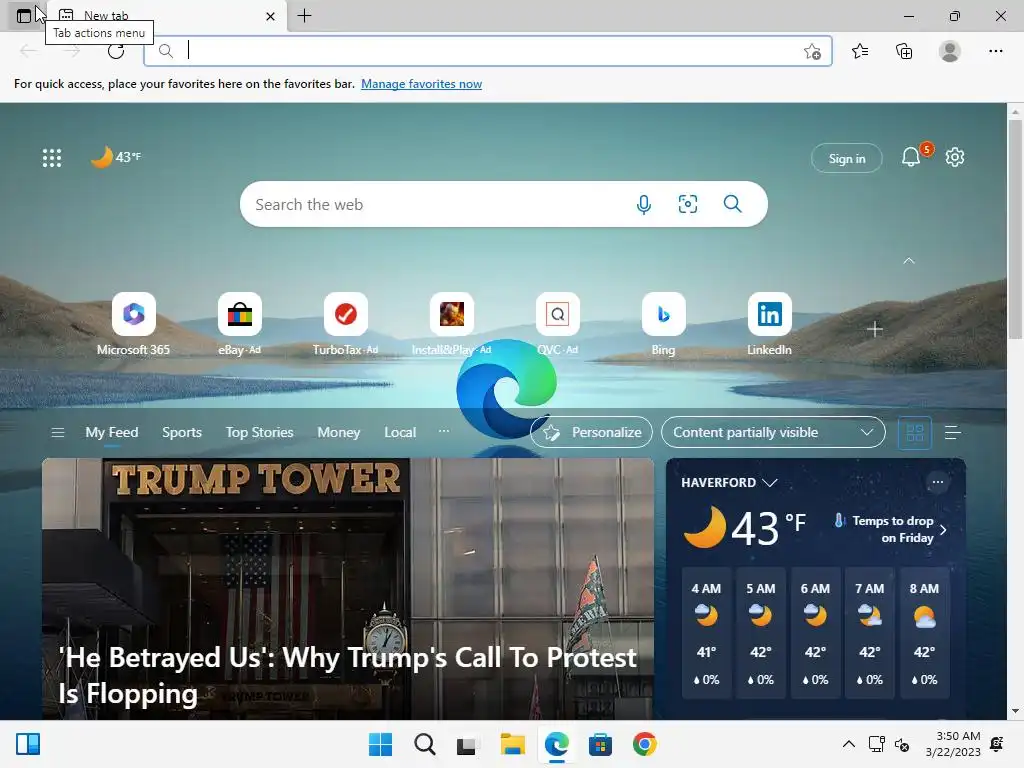1024x768 pixels.
Task: Click the Manage favorites now link
Action: coord(421,84)
